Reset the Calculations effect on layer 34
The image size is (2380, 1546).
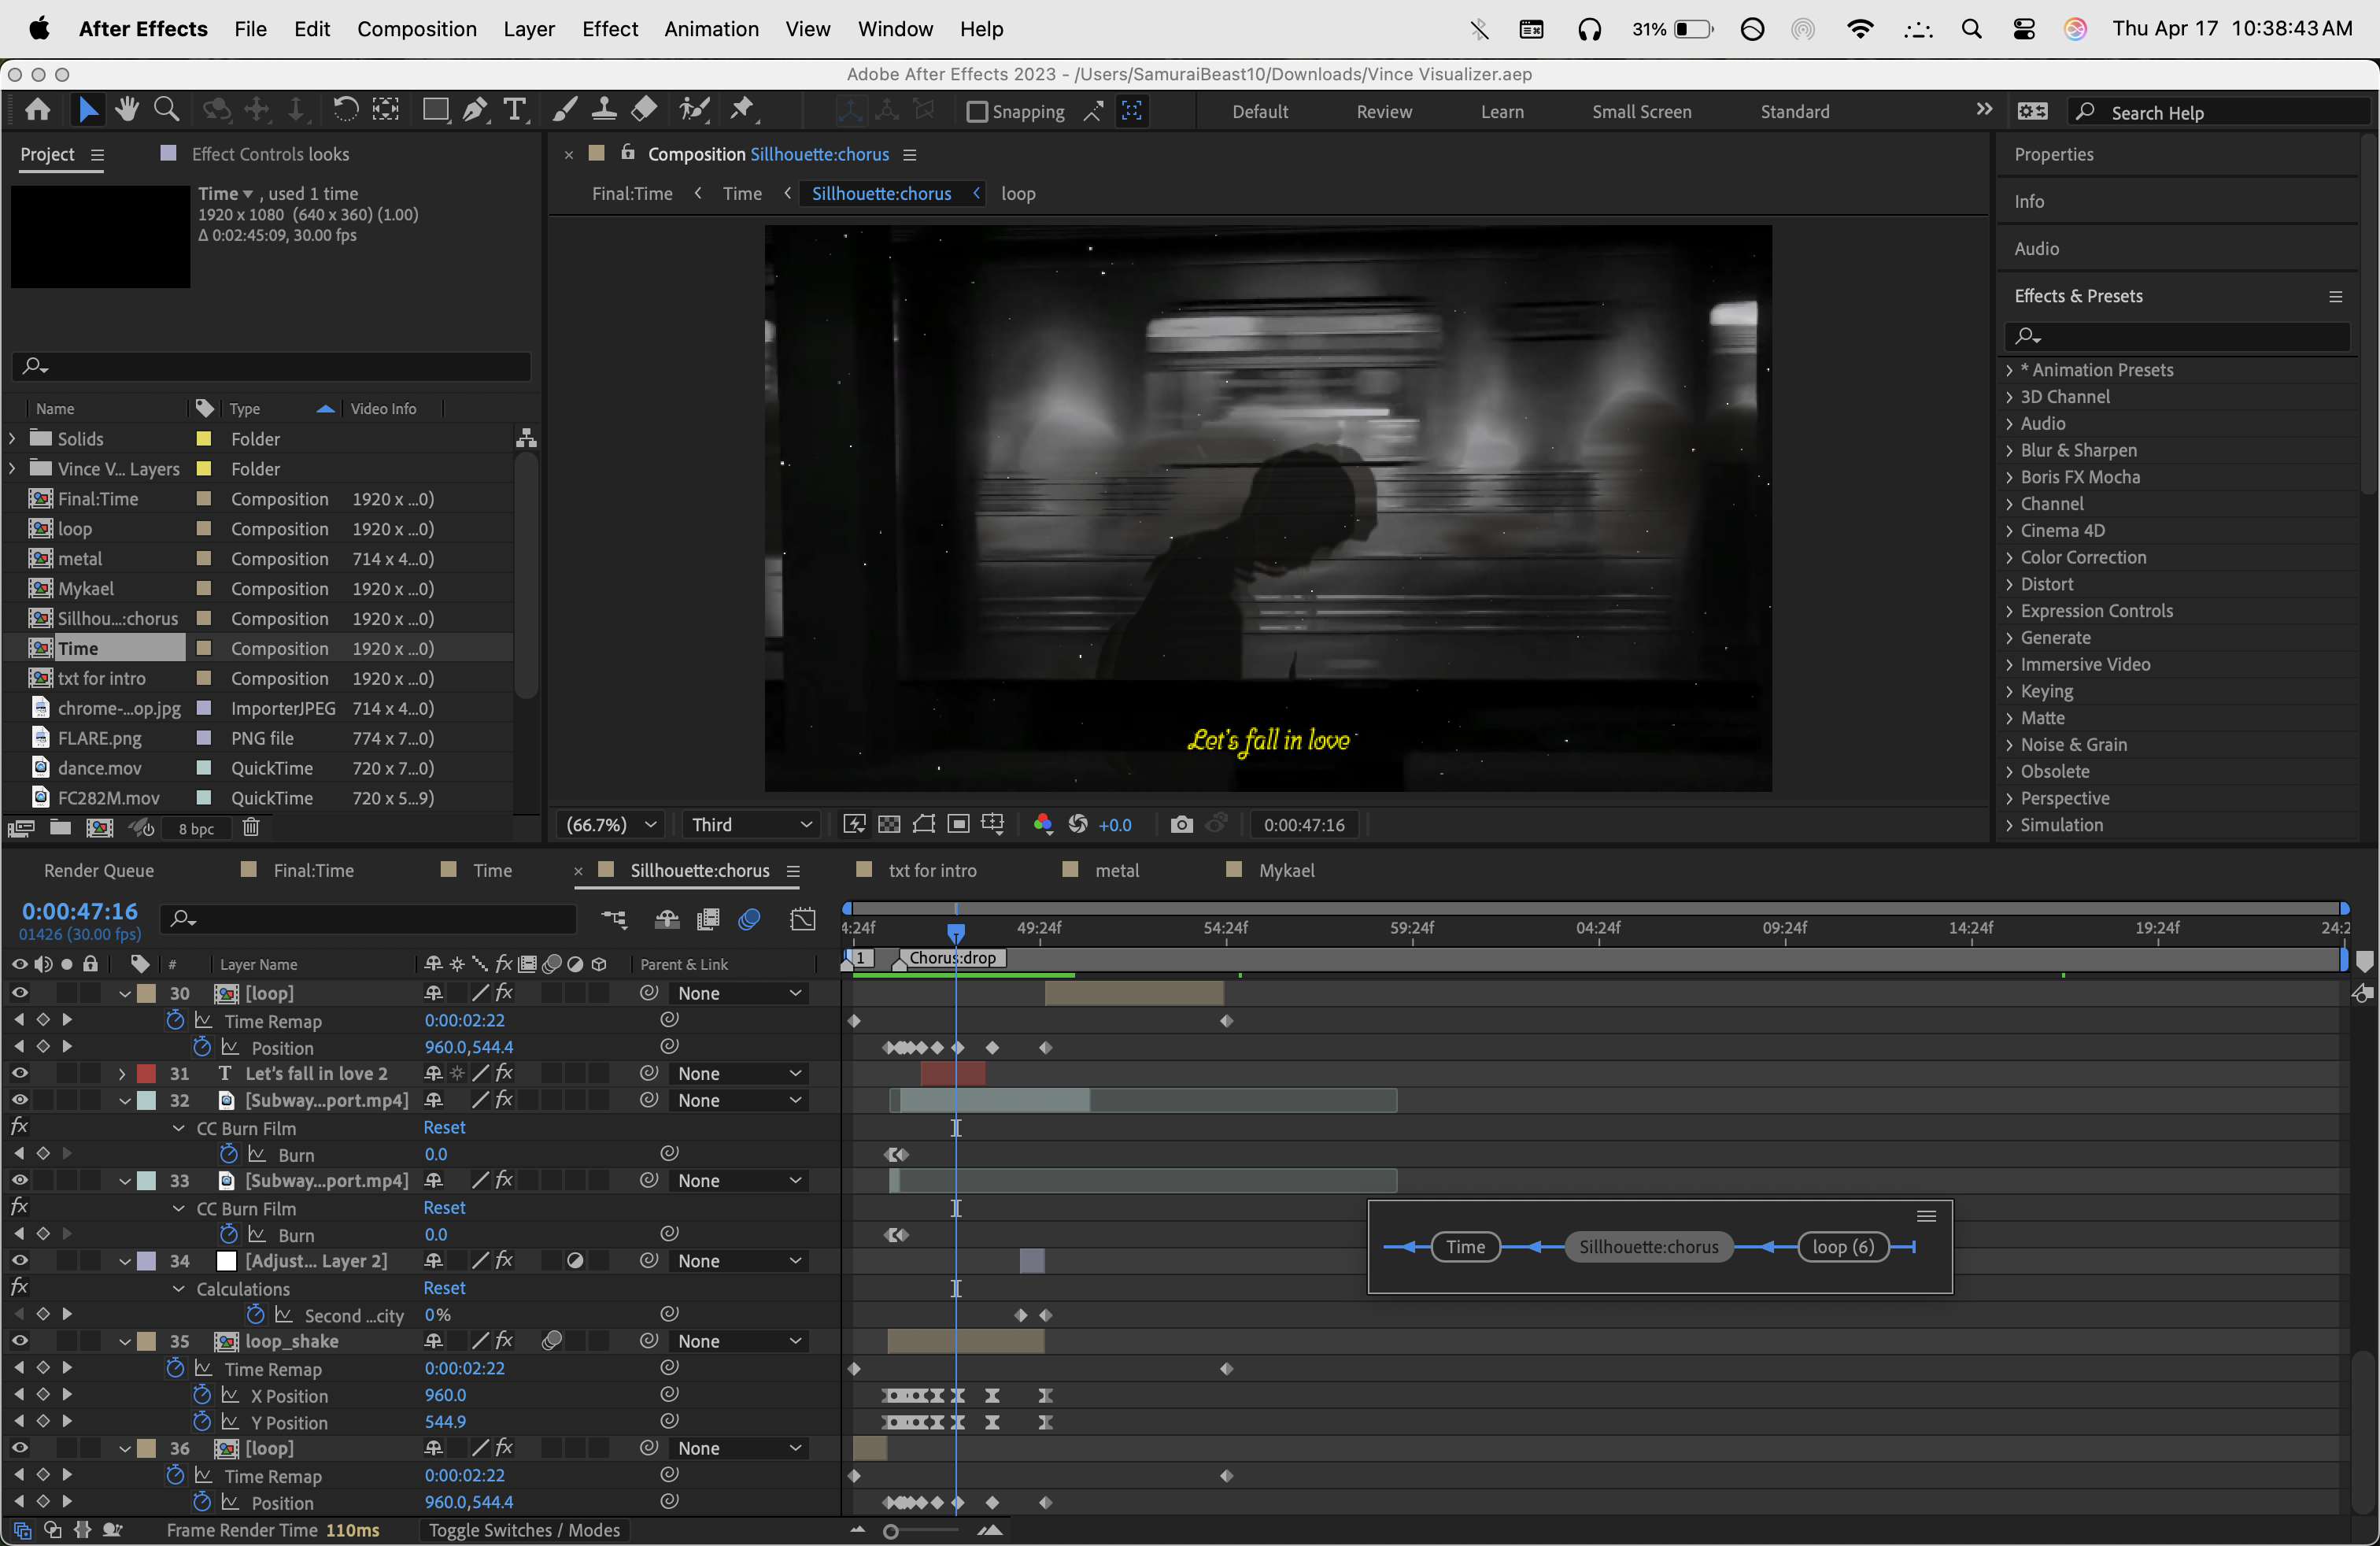444,1288
